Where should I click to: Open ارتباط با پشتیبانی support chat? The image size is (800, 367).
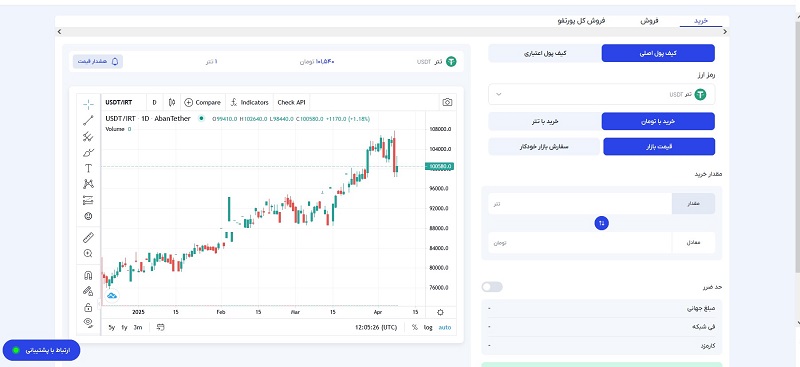point(41,350)
